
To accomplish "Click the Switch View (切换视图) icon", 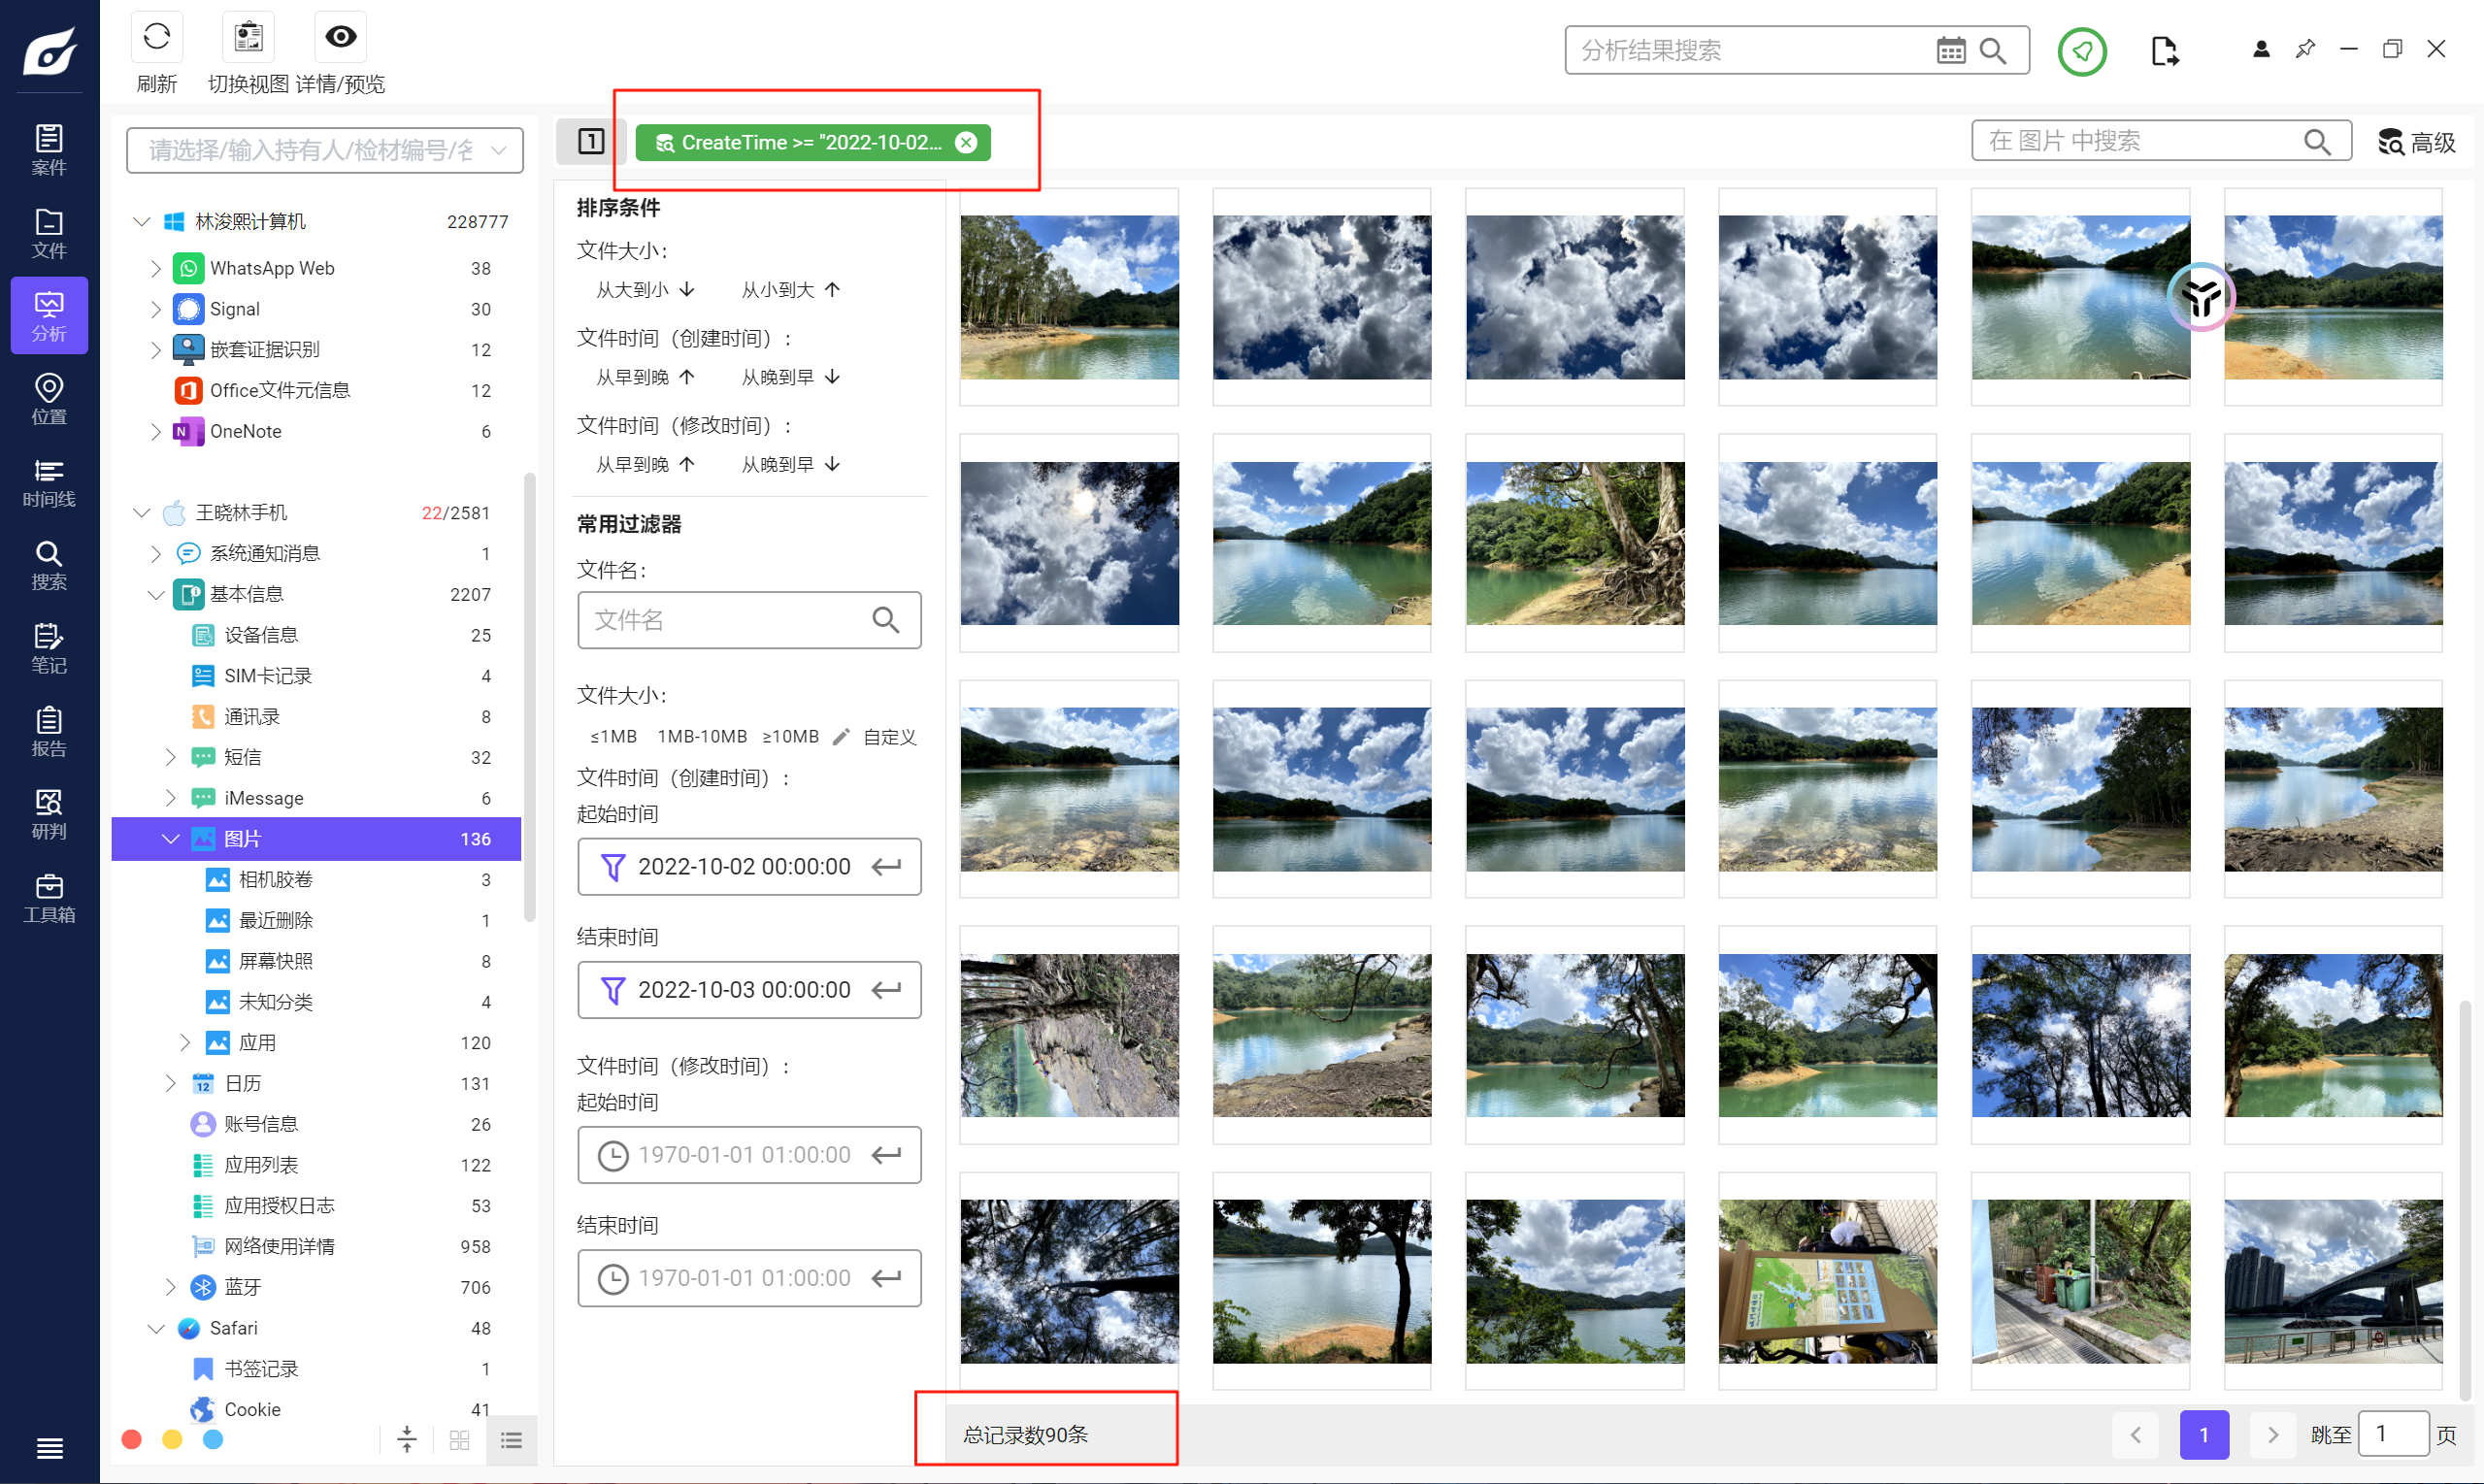I will coord(248,38).
